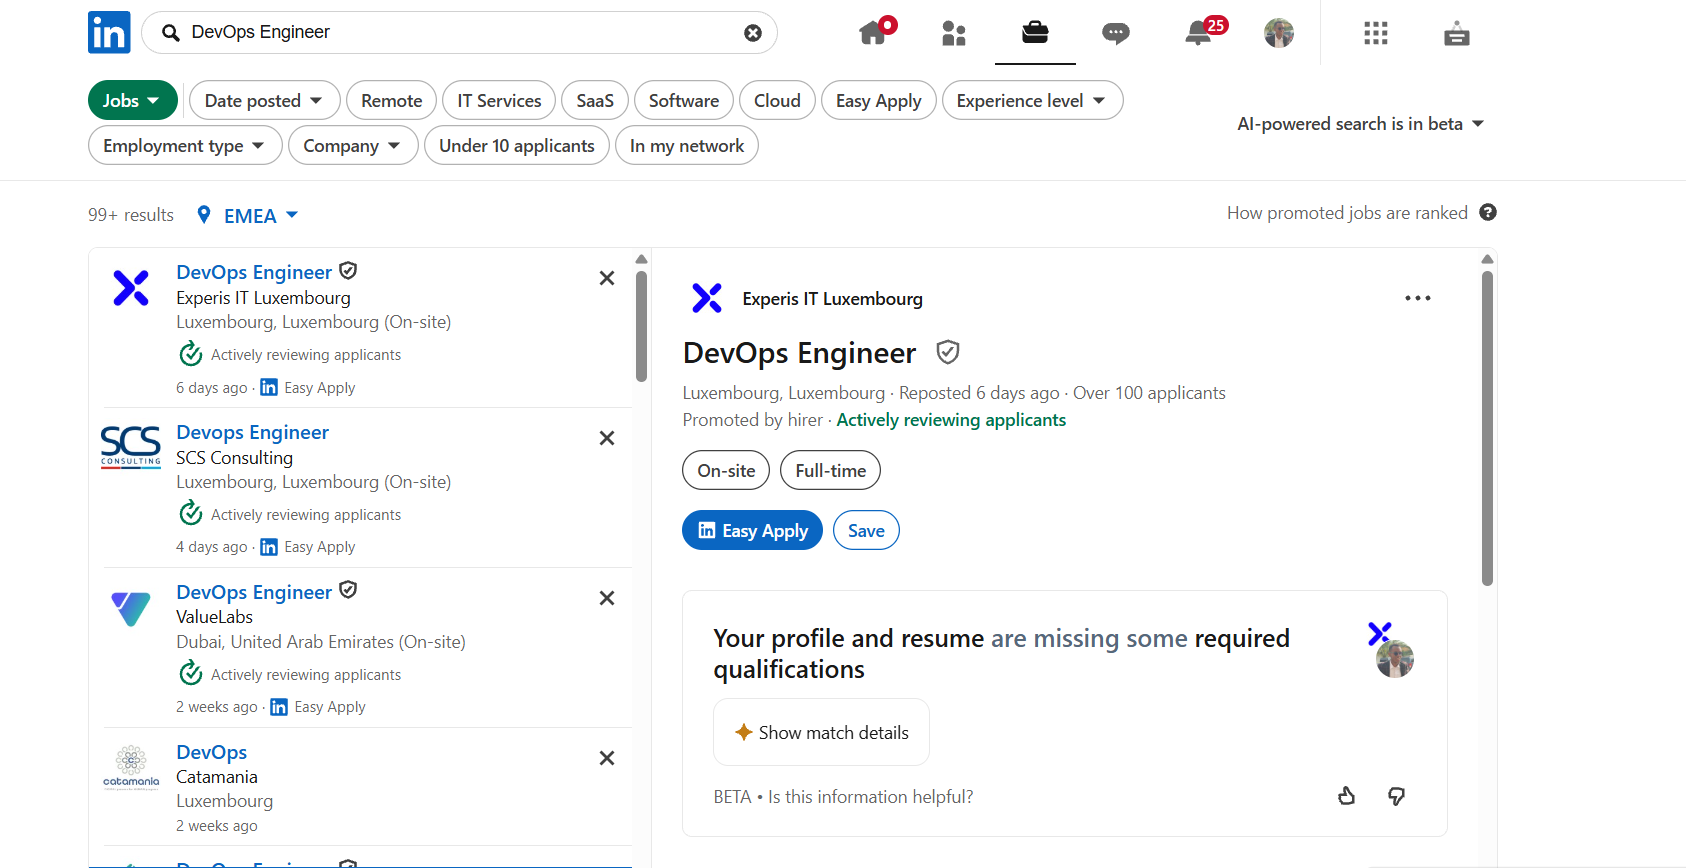Click the thumbs down feedback icon
The height and width of the screenshot is (868, 1686).
coord(1397,796)
